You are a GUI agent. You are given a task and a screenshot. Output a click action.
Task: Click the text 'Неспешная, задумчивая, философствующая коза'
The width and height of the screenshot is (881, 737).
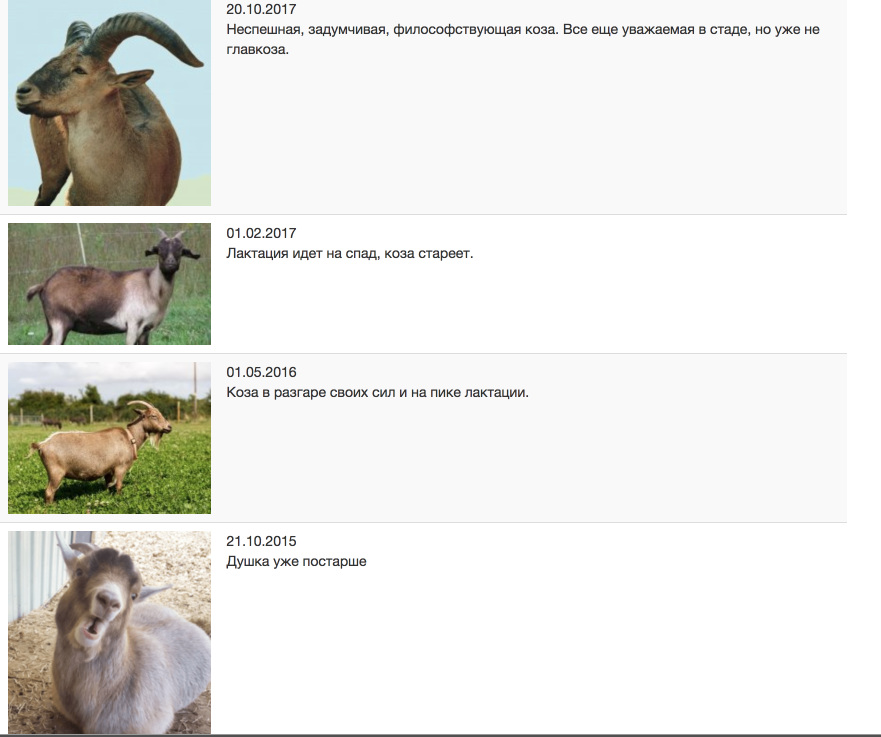pos(392,30)
